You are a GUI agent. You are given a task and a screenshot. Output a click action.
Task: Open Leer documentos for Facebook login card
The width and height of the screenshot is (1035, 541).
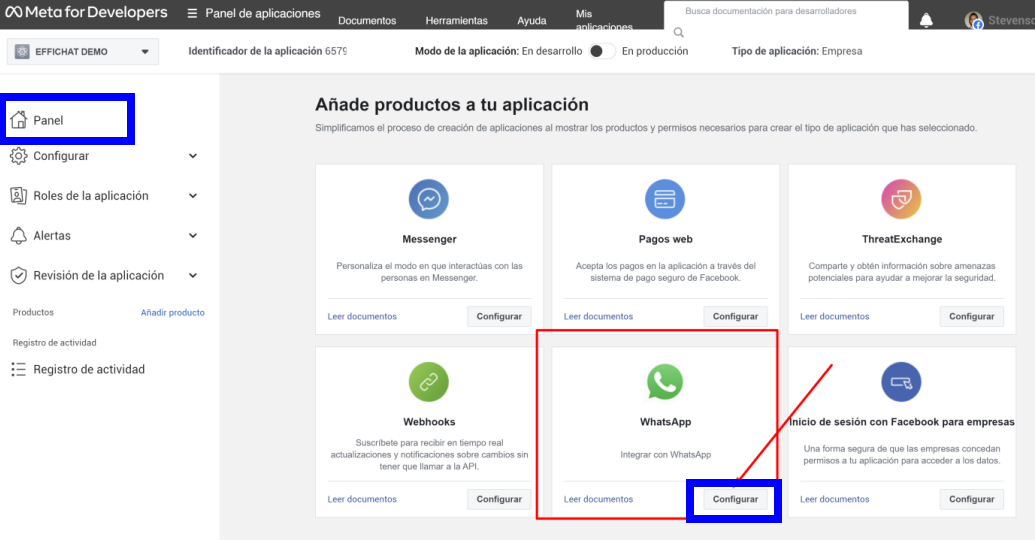834,499
